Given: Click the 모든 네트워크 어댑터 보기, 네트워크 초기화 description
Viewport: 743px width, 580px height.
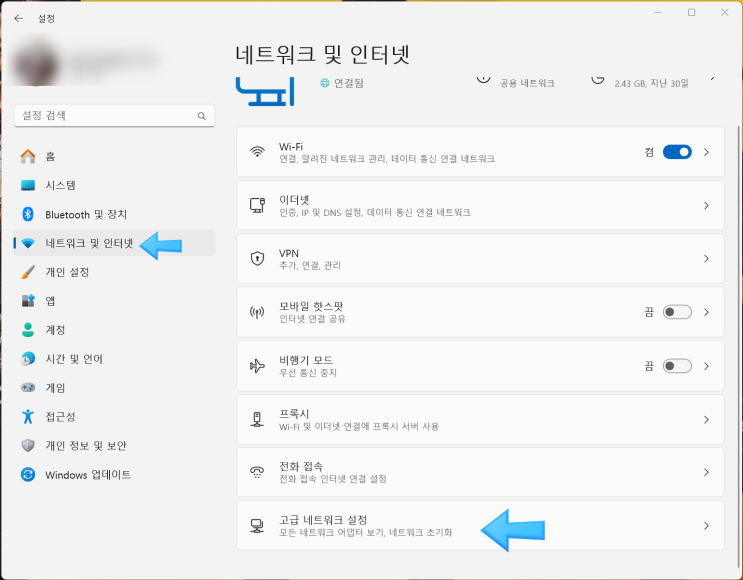Looking at the screenshot, I should tap(365, 532).
